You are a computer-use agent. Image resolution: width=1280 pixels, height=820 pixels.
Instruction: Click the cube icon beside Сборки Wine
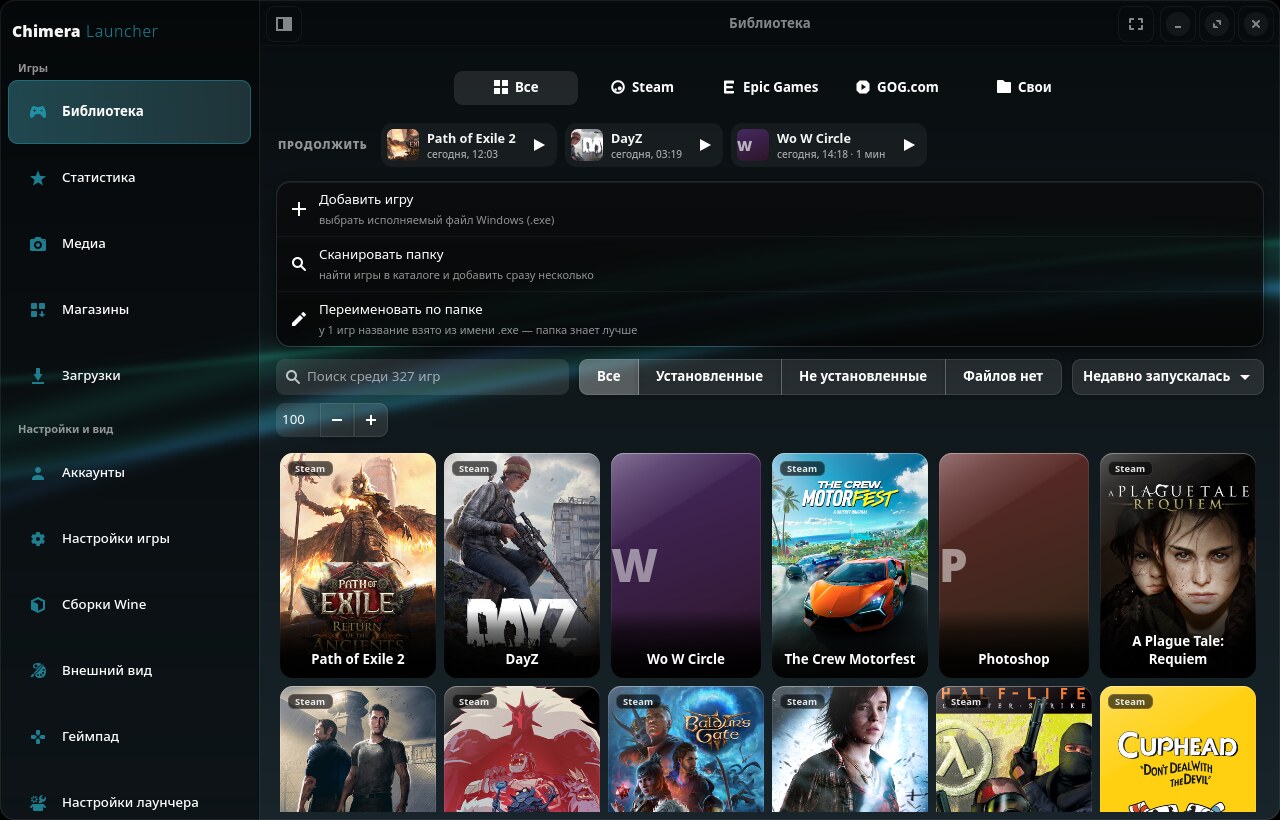[38, 605]
